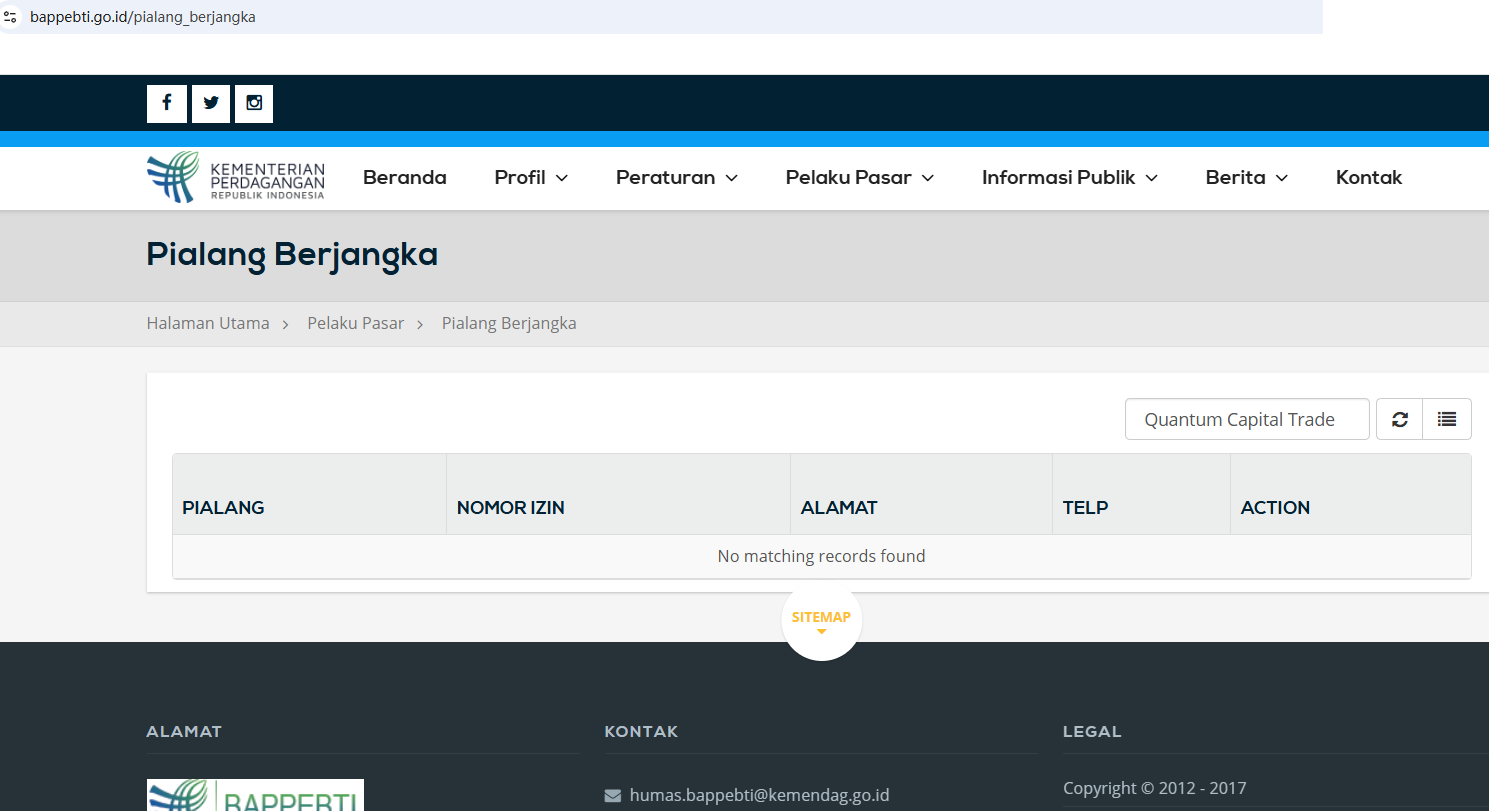Screen dimensions: 1489x811
Task: Click the ALAMAT footer heading
Action: pyautogui.click(x=184, y=731)
